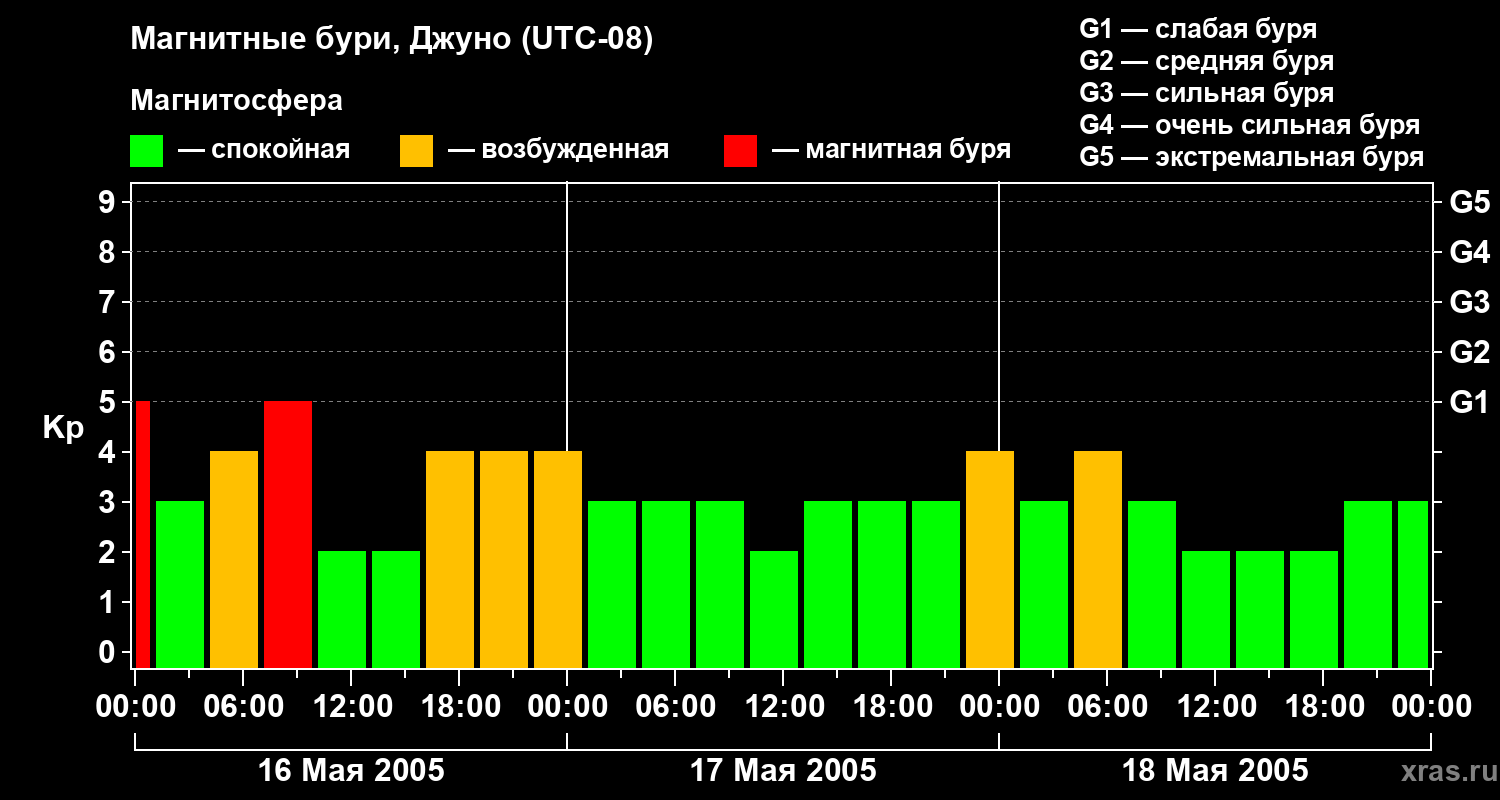This screenshot has height=800, width=1500.
Task: Click the 'G5' label on the right axis
Action: click(1469, 202)
